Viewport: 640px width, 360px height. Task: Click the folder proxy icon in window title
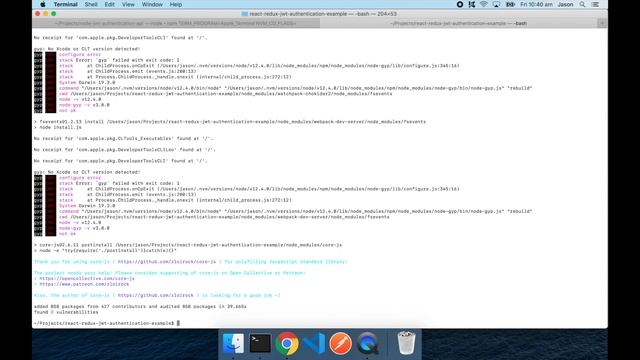(244, 14)
